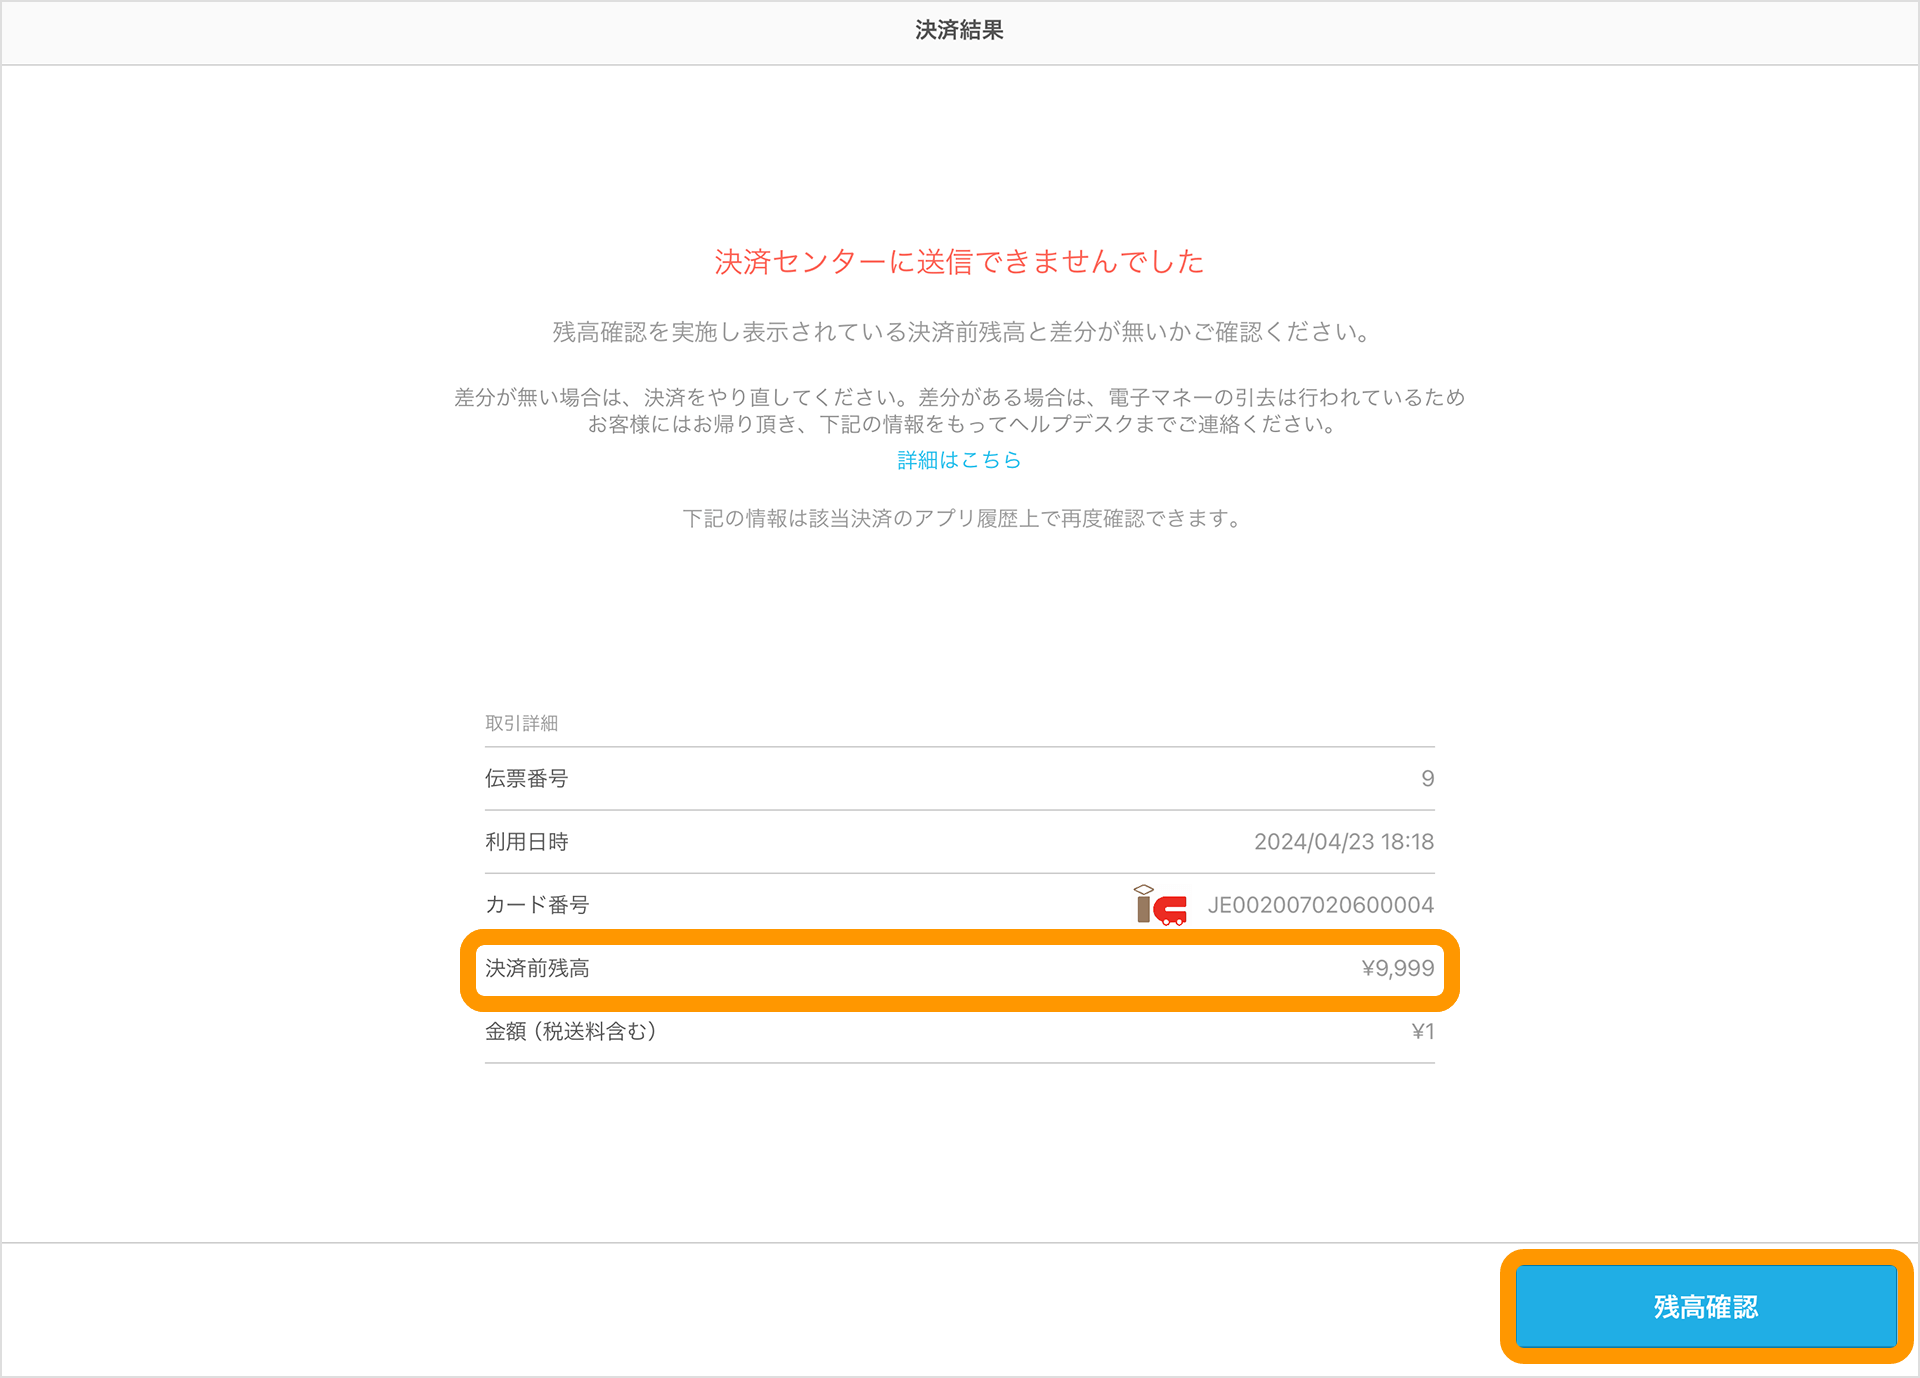The image size is (1920, 1378).
Task: Click the date 2024/04/23 18:18
Action: point(1344,842)
